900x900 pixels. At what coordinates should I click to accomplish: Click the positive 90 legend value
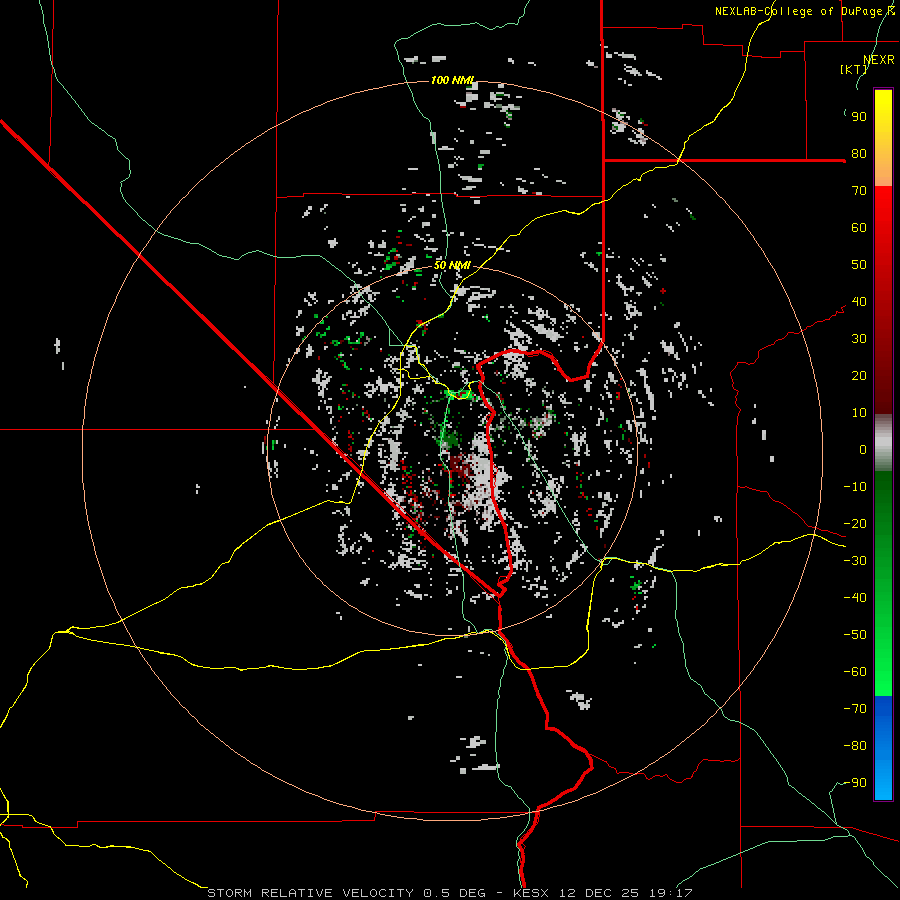coord(859,117)
